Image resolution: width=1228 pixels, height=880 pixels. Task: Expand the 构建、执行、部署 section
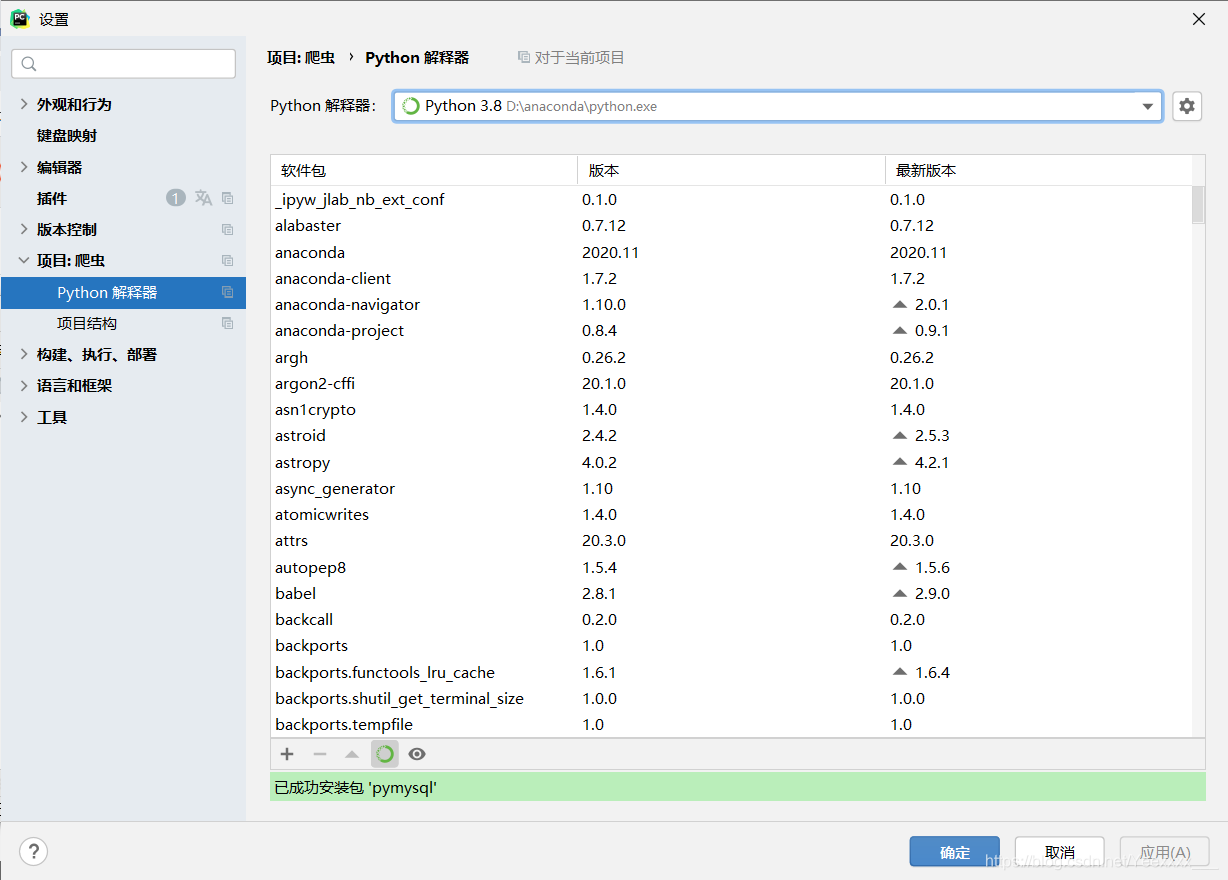point(24,354)
